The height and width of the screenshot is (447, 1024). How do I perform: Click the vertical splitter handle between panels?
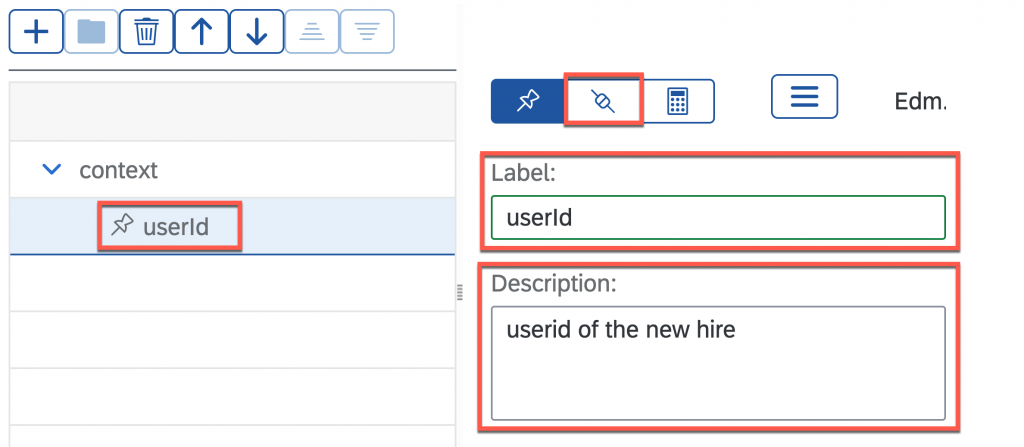click(x=459, y=292)
